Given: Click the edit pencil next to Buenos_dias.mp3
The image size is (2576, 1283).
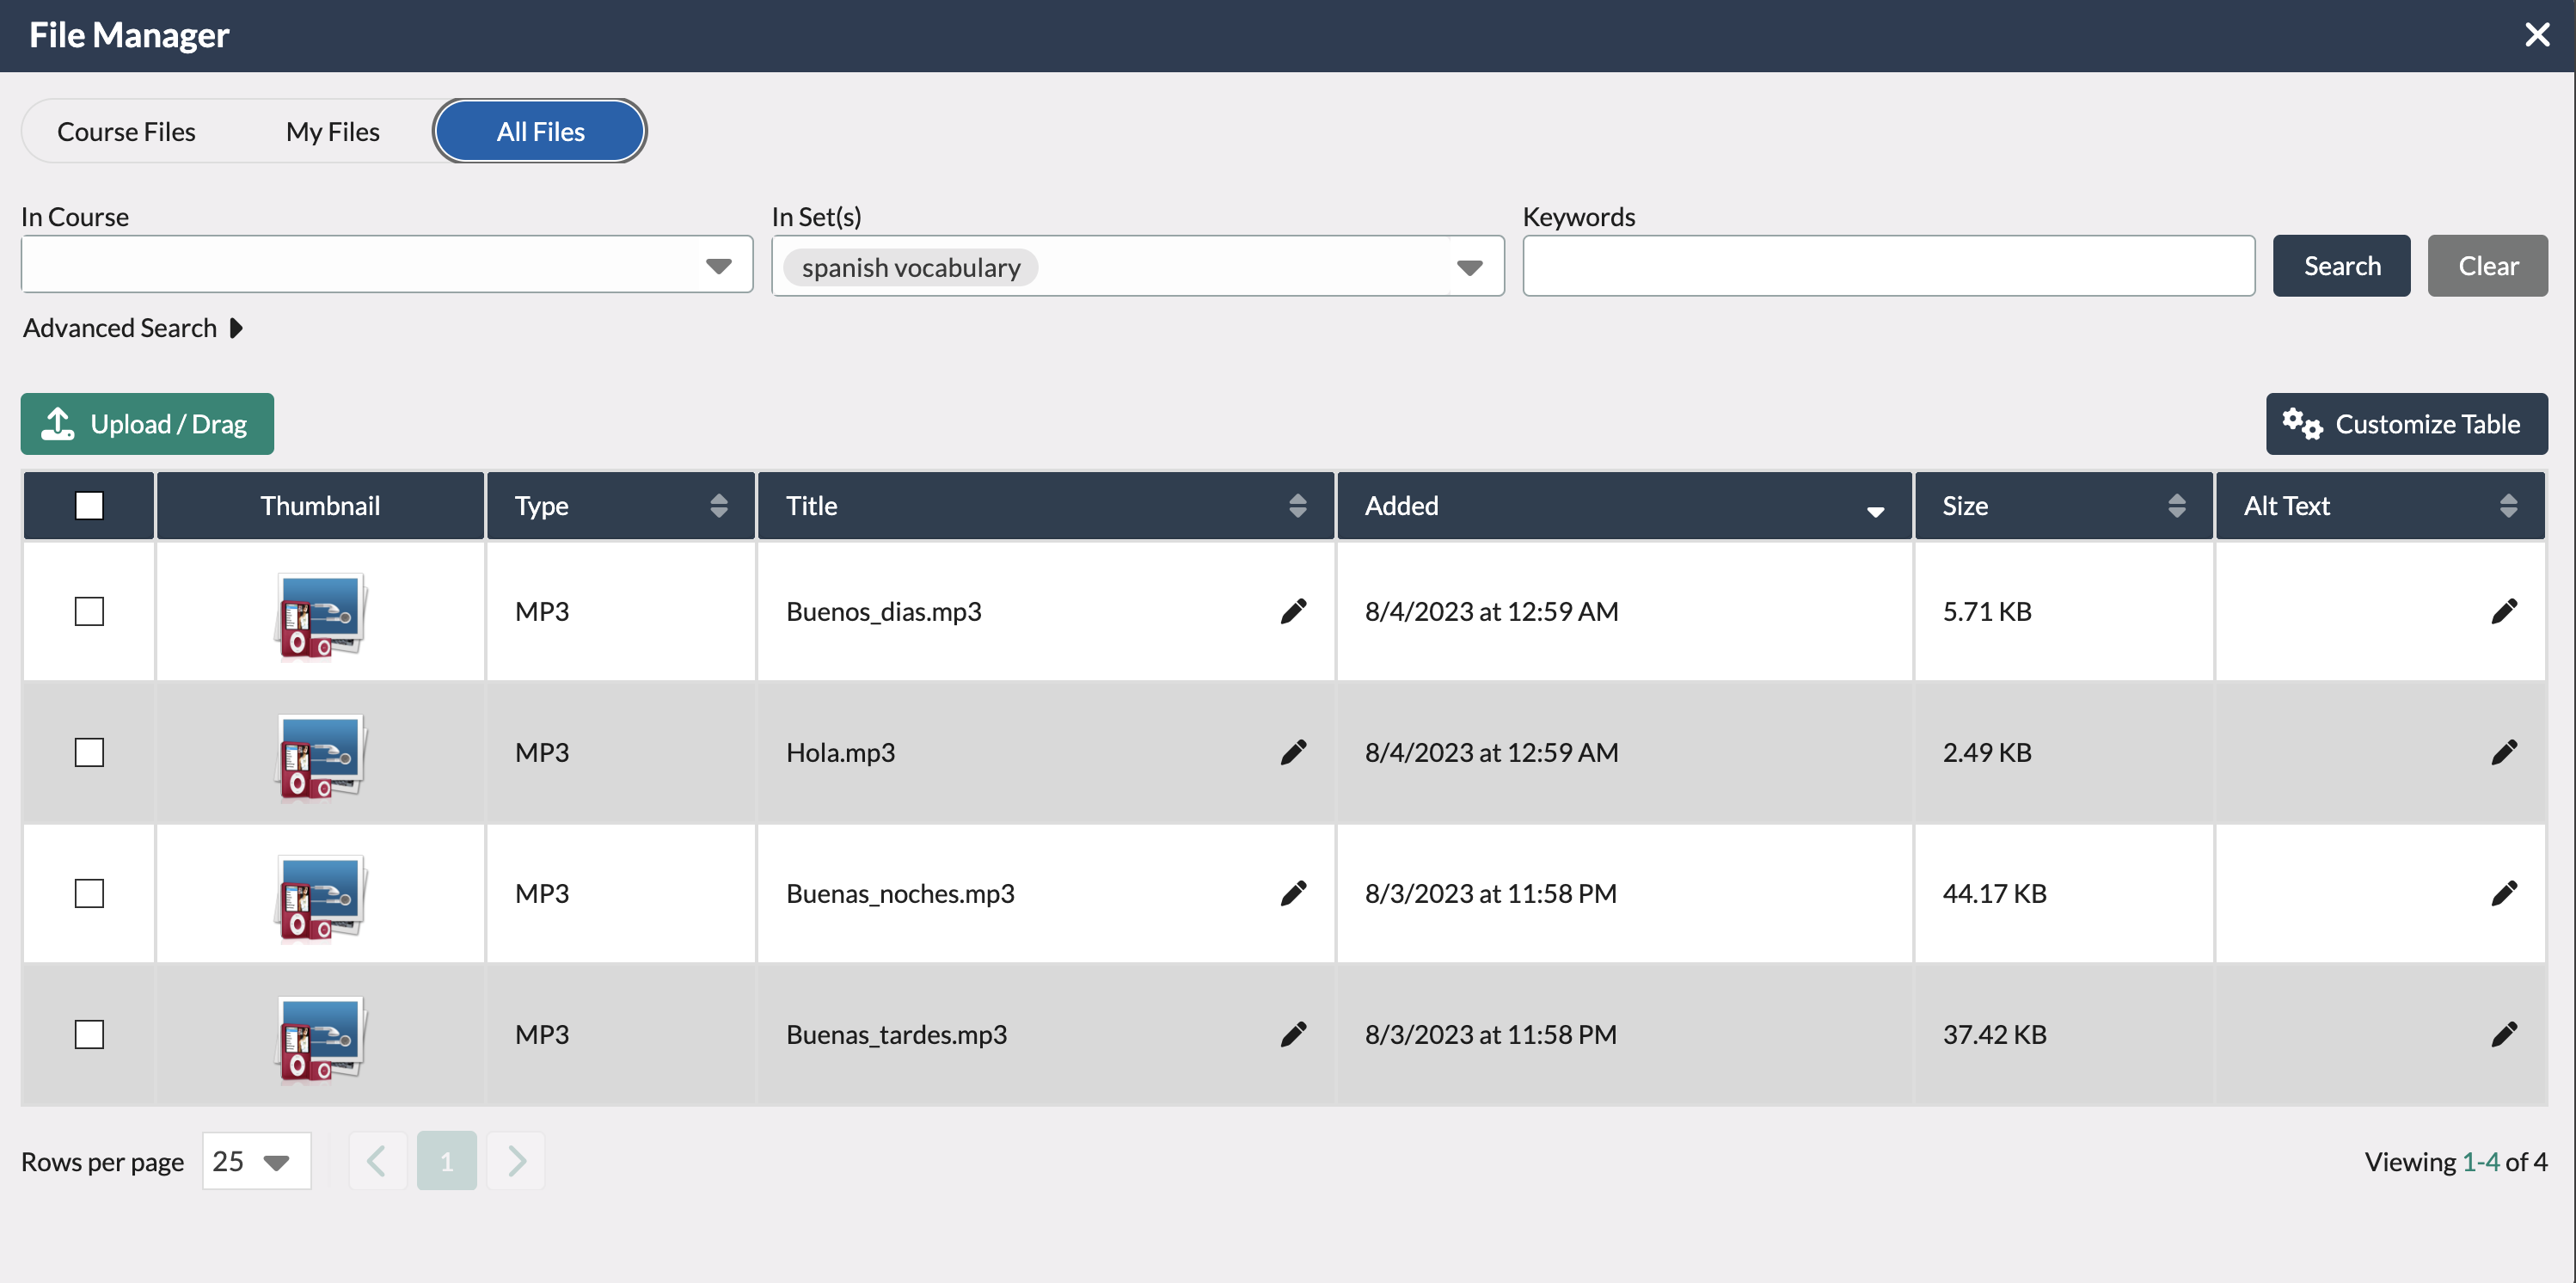Looking at the screenshot, I should [1293, 610].
